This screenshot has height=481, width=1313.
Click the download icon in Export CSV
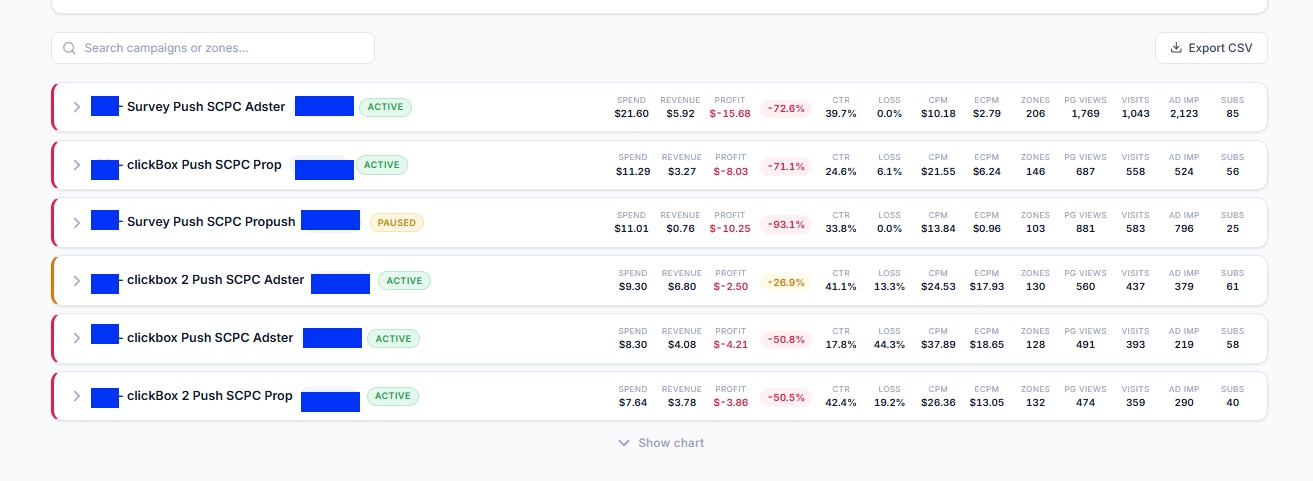tap(1176, 48)
